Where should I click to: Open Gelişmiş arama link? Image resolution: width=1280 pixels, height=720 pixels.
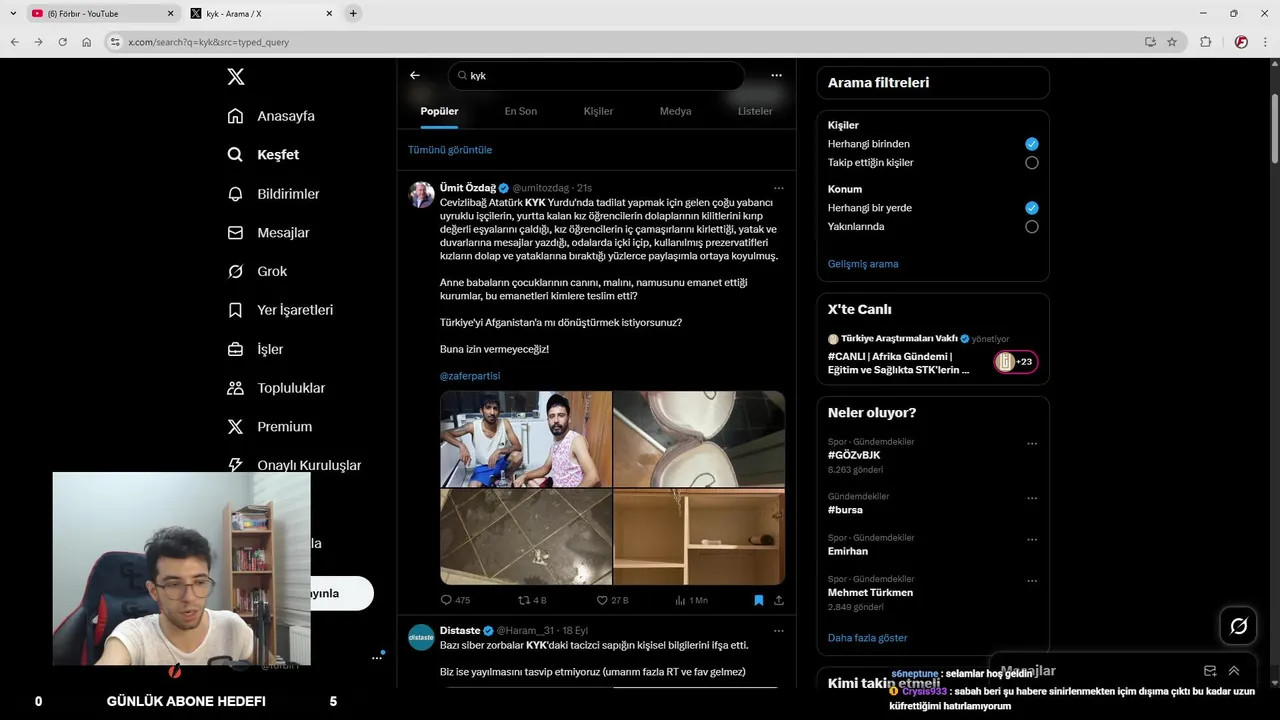pos(863,264)
